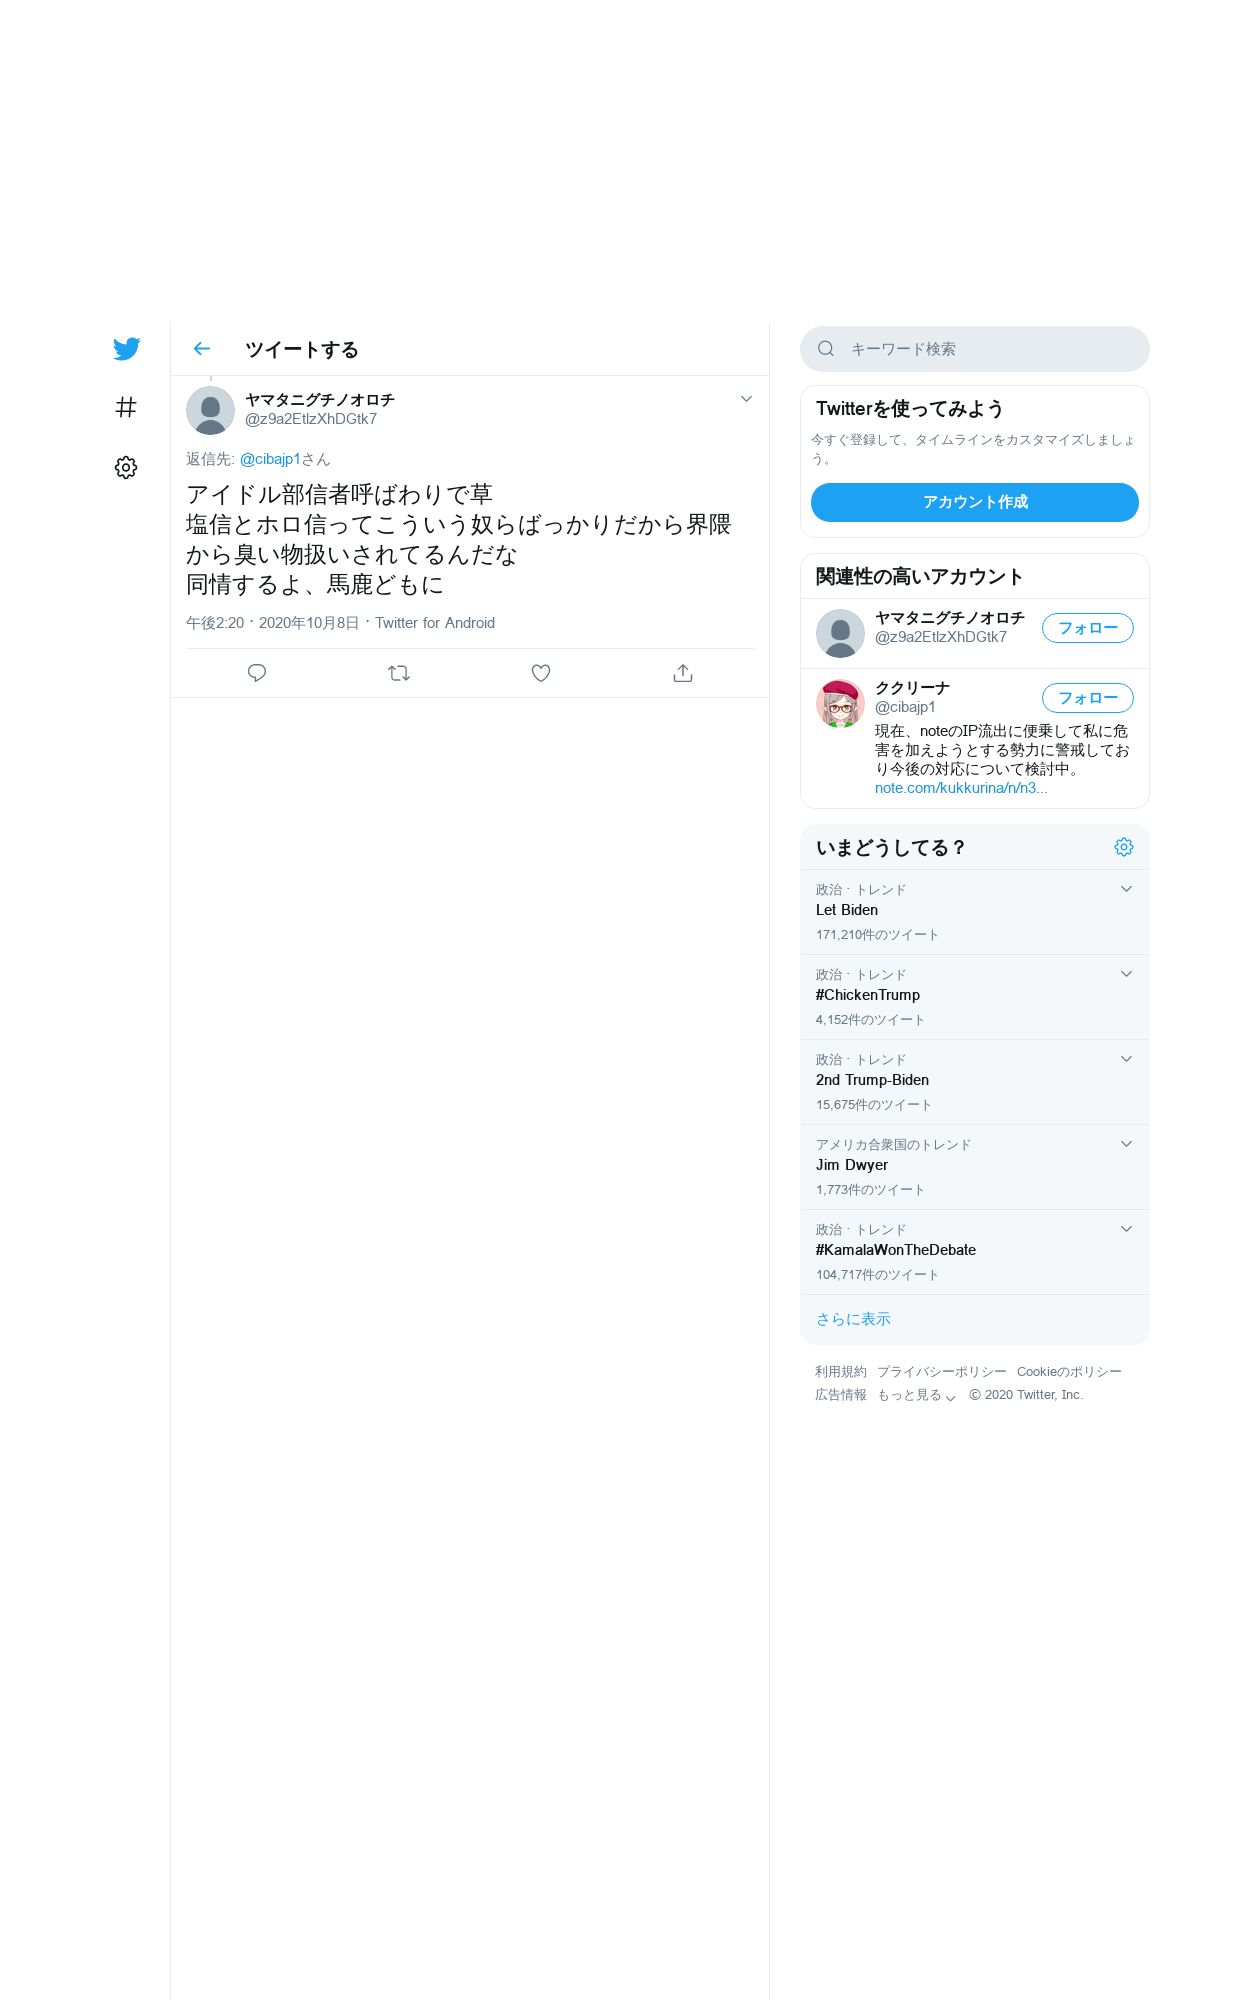Open the tweet's dropdown chevron menu

point(746,399)
